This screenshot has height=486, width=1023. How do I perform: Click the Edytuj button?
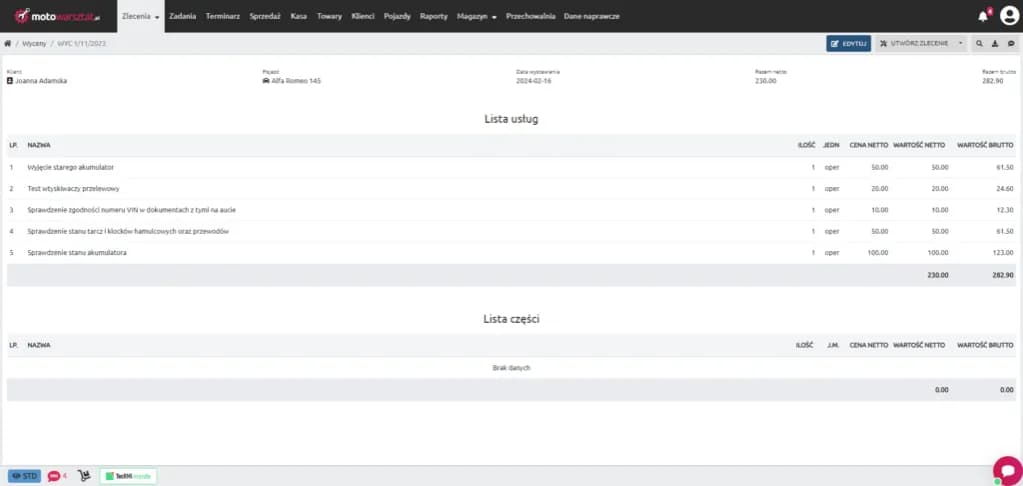pyautogui.click(x=848, y=44)
